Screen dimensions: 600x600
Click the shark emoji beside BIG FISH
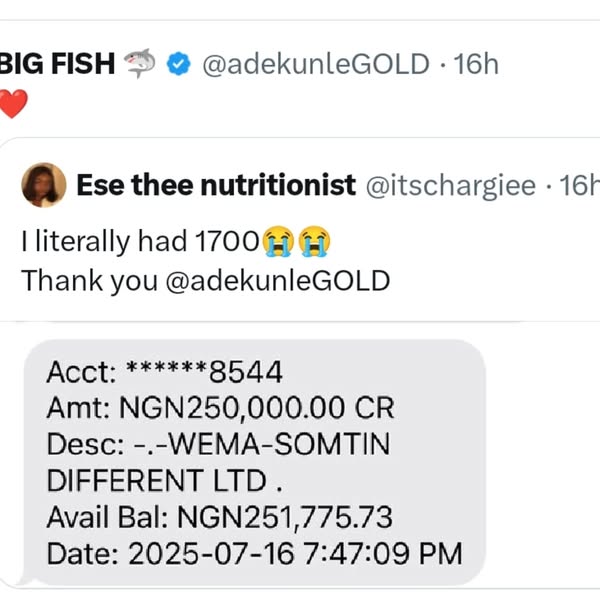(139, 65)
